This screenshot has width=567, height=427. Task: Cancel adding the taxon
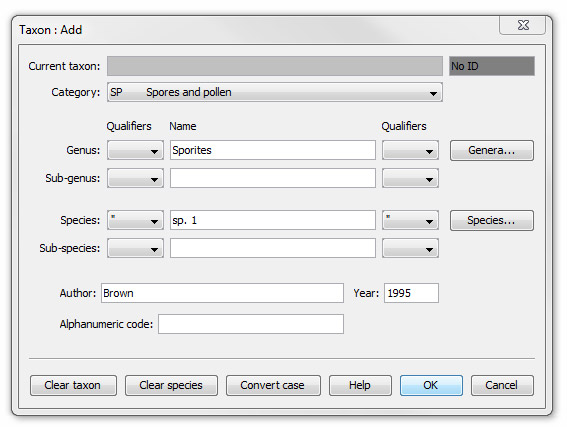pyautogui.click(x=502, y=385)
